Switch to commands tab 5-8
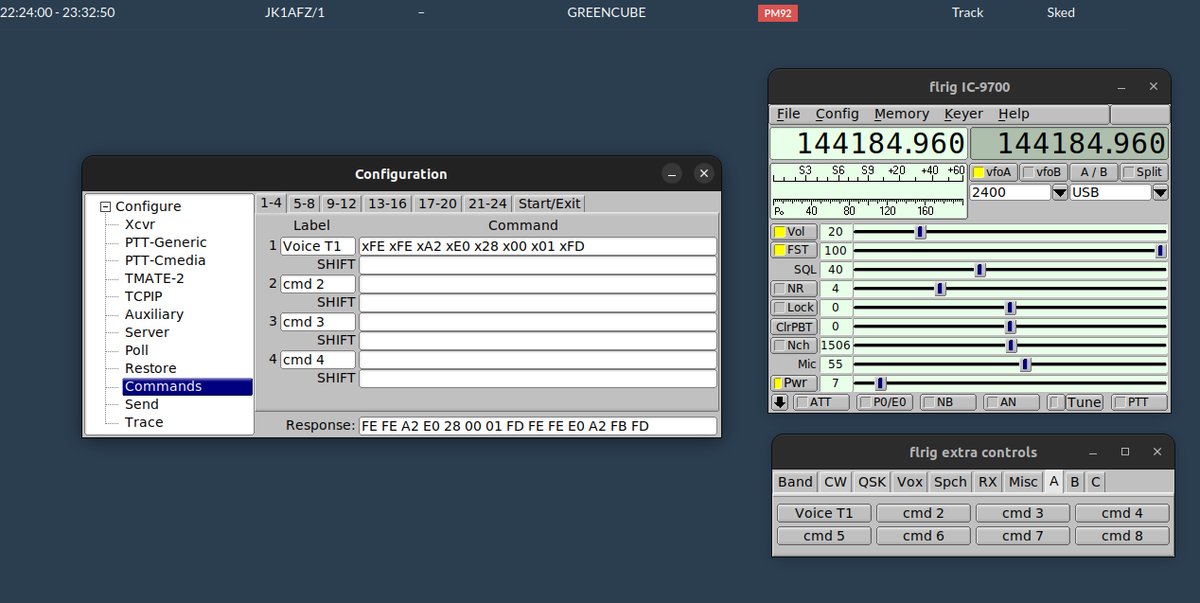 [x=305, y=203]
